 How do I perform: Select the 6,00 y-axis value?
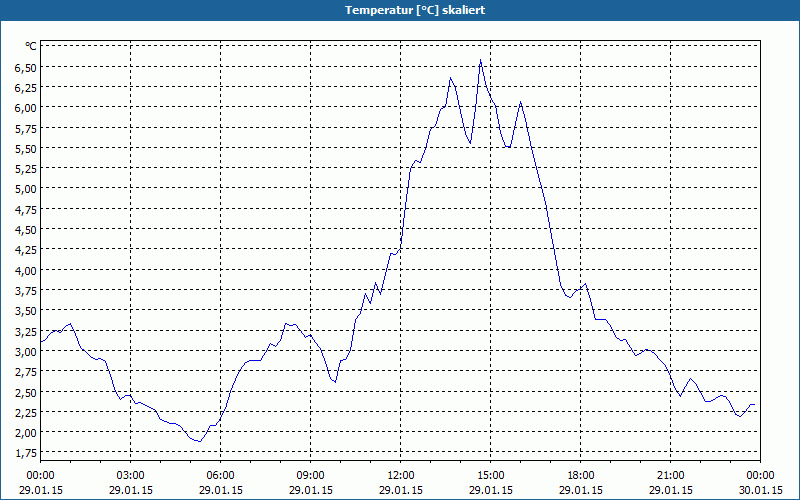pos(26,108)
